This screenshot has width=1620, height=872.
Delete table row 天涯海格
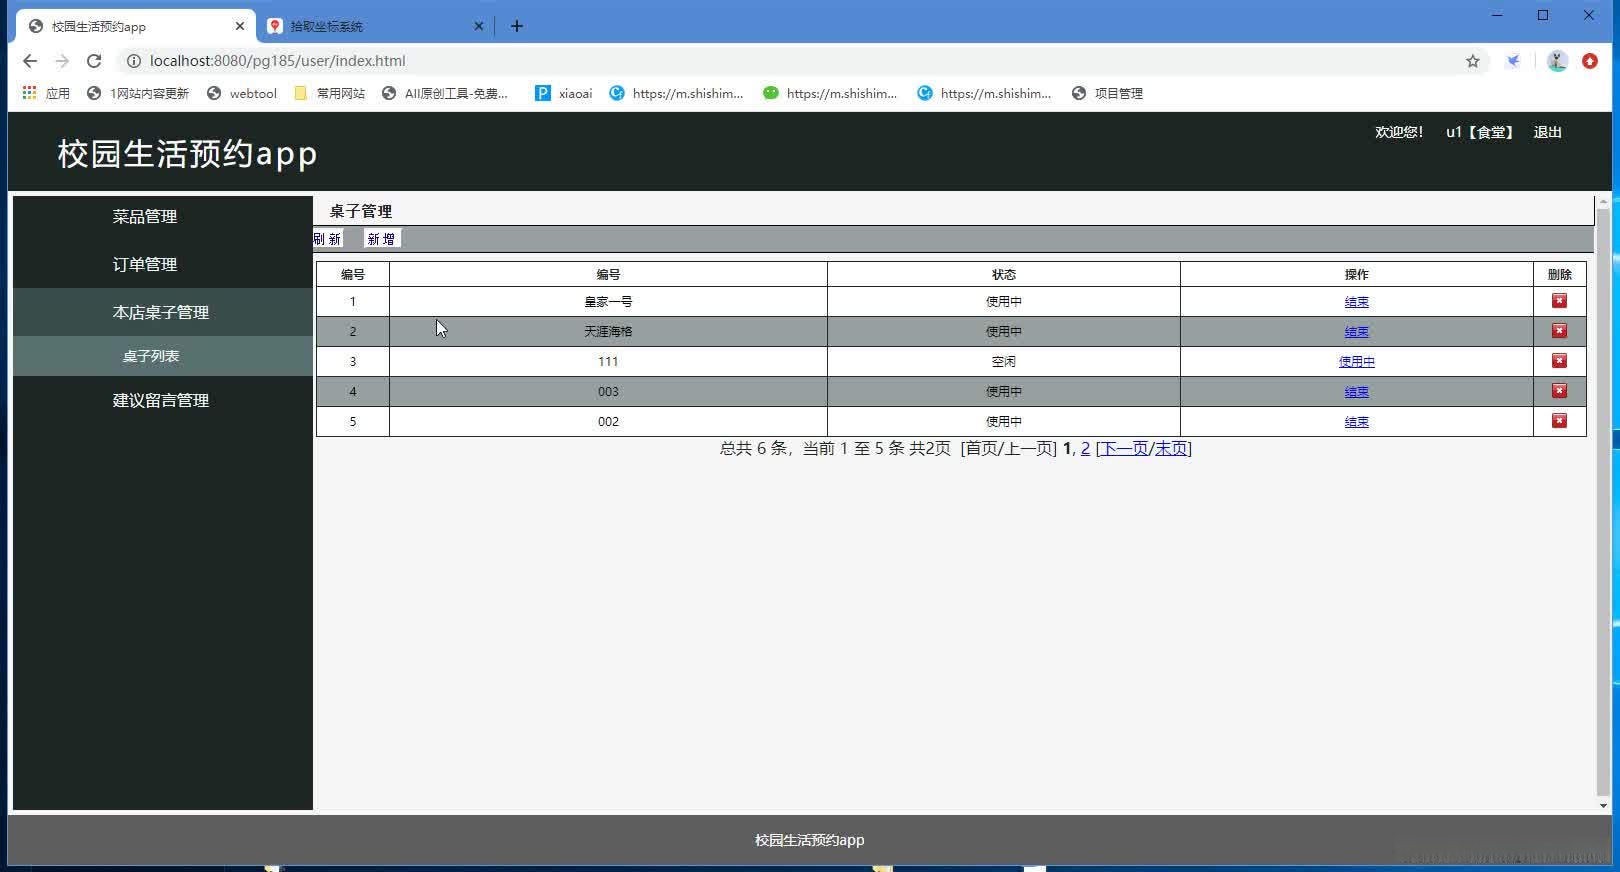[x=1559, y=331]
